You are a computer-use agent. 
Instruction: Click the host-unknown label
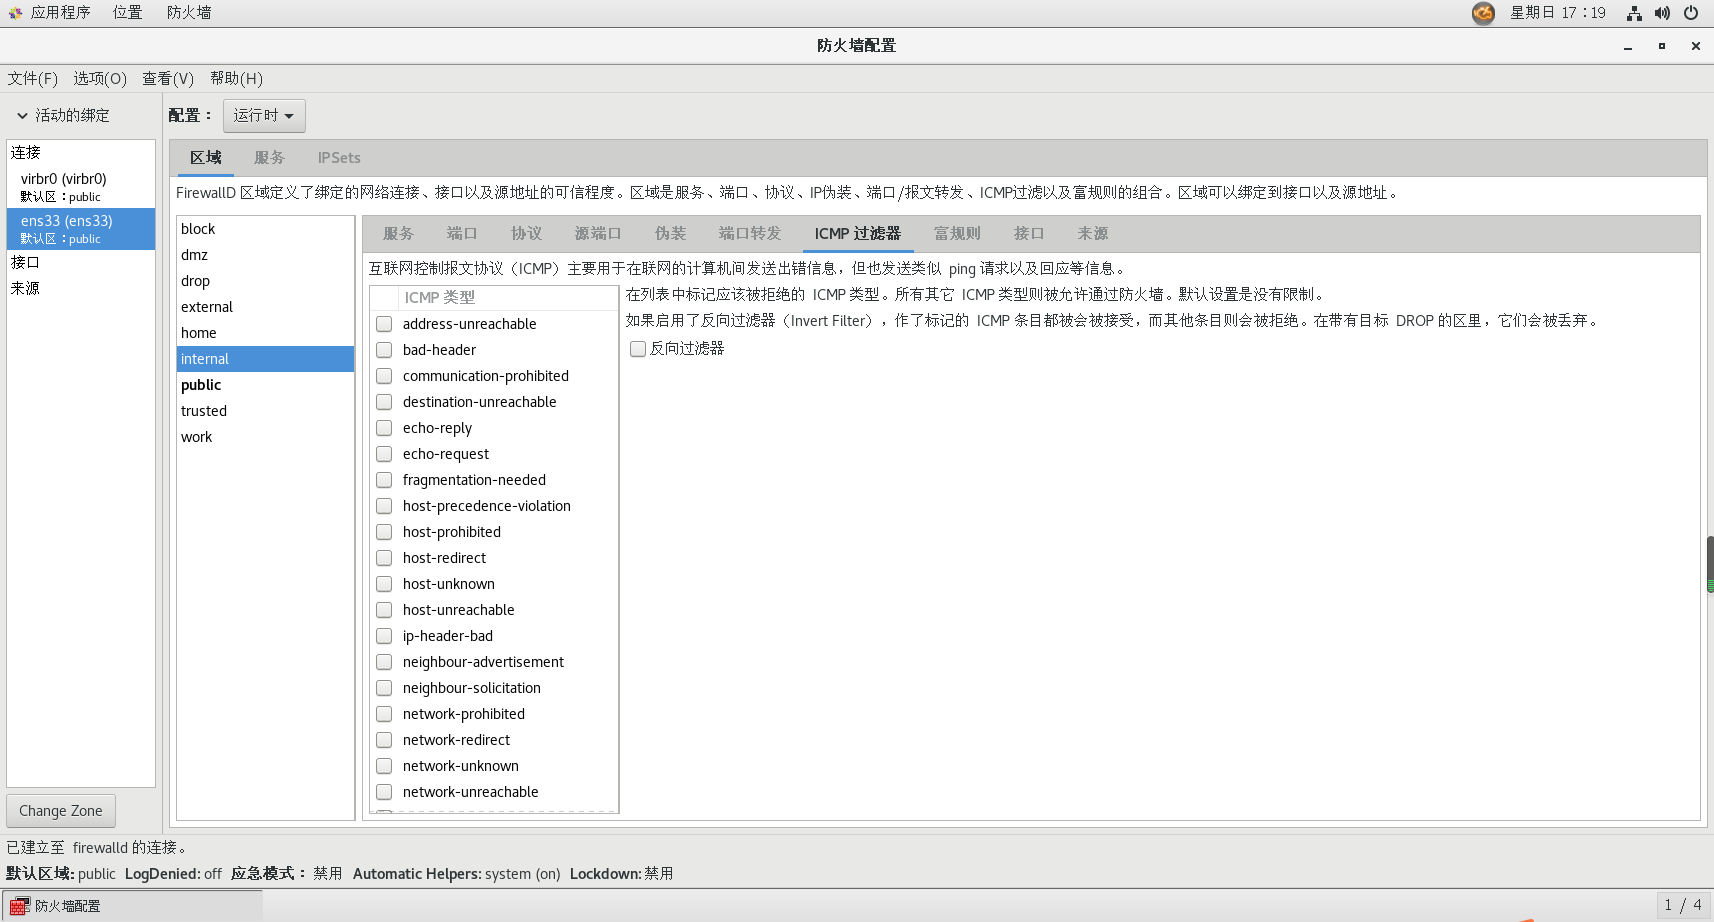point(449,584)
